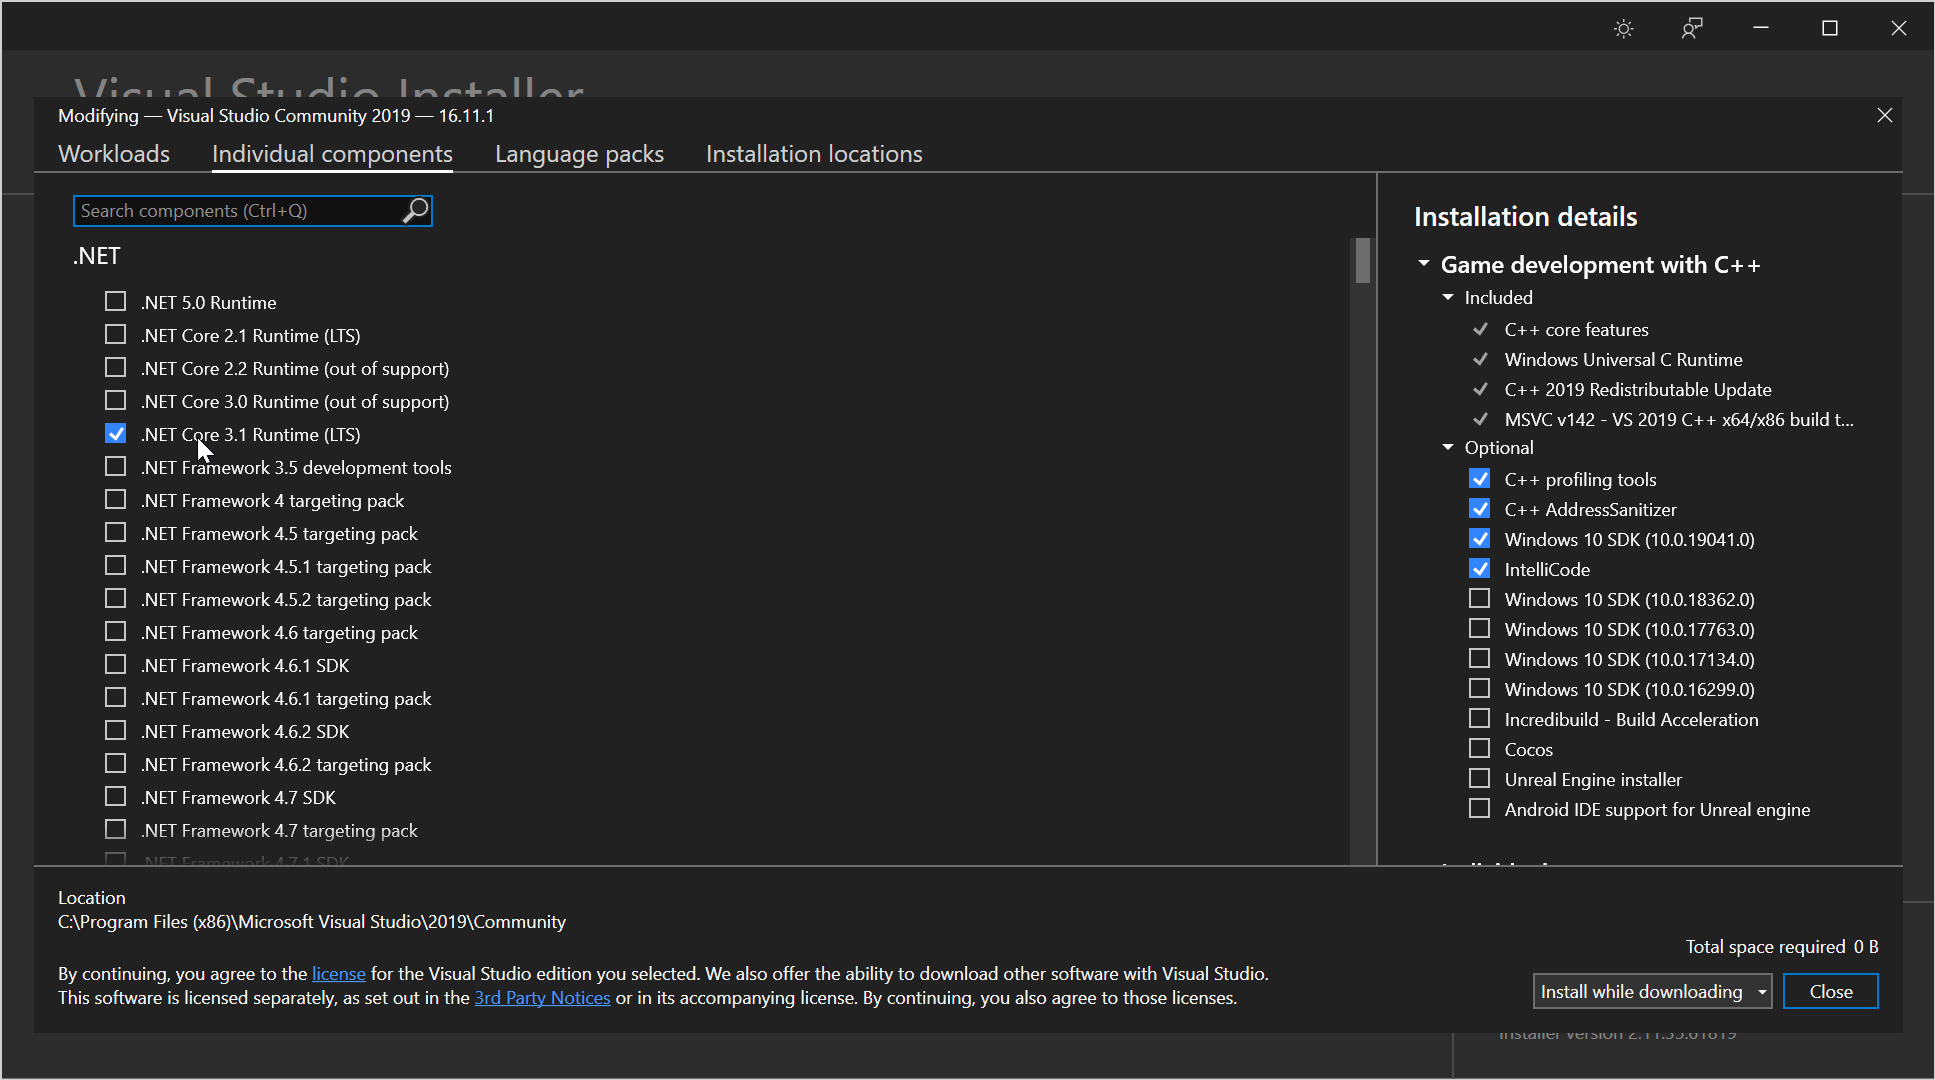Close the Modifying dialog with X
Viewport: 1935px width, 1080px height.
(x=1885, y=116)
